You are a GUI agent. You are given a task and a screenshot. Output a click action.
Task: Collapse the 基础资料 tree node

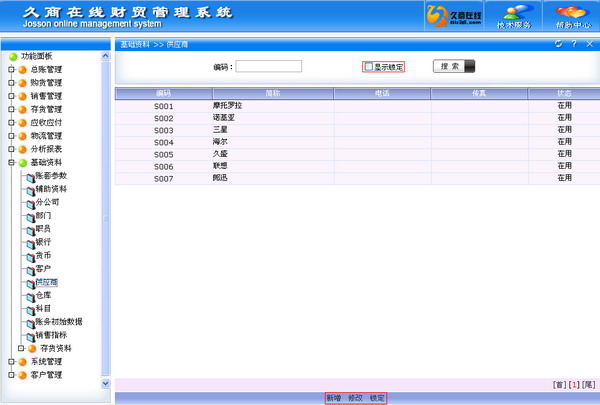pos(11,163)
